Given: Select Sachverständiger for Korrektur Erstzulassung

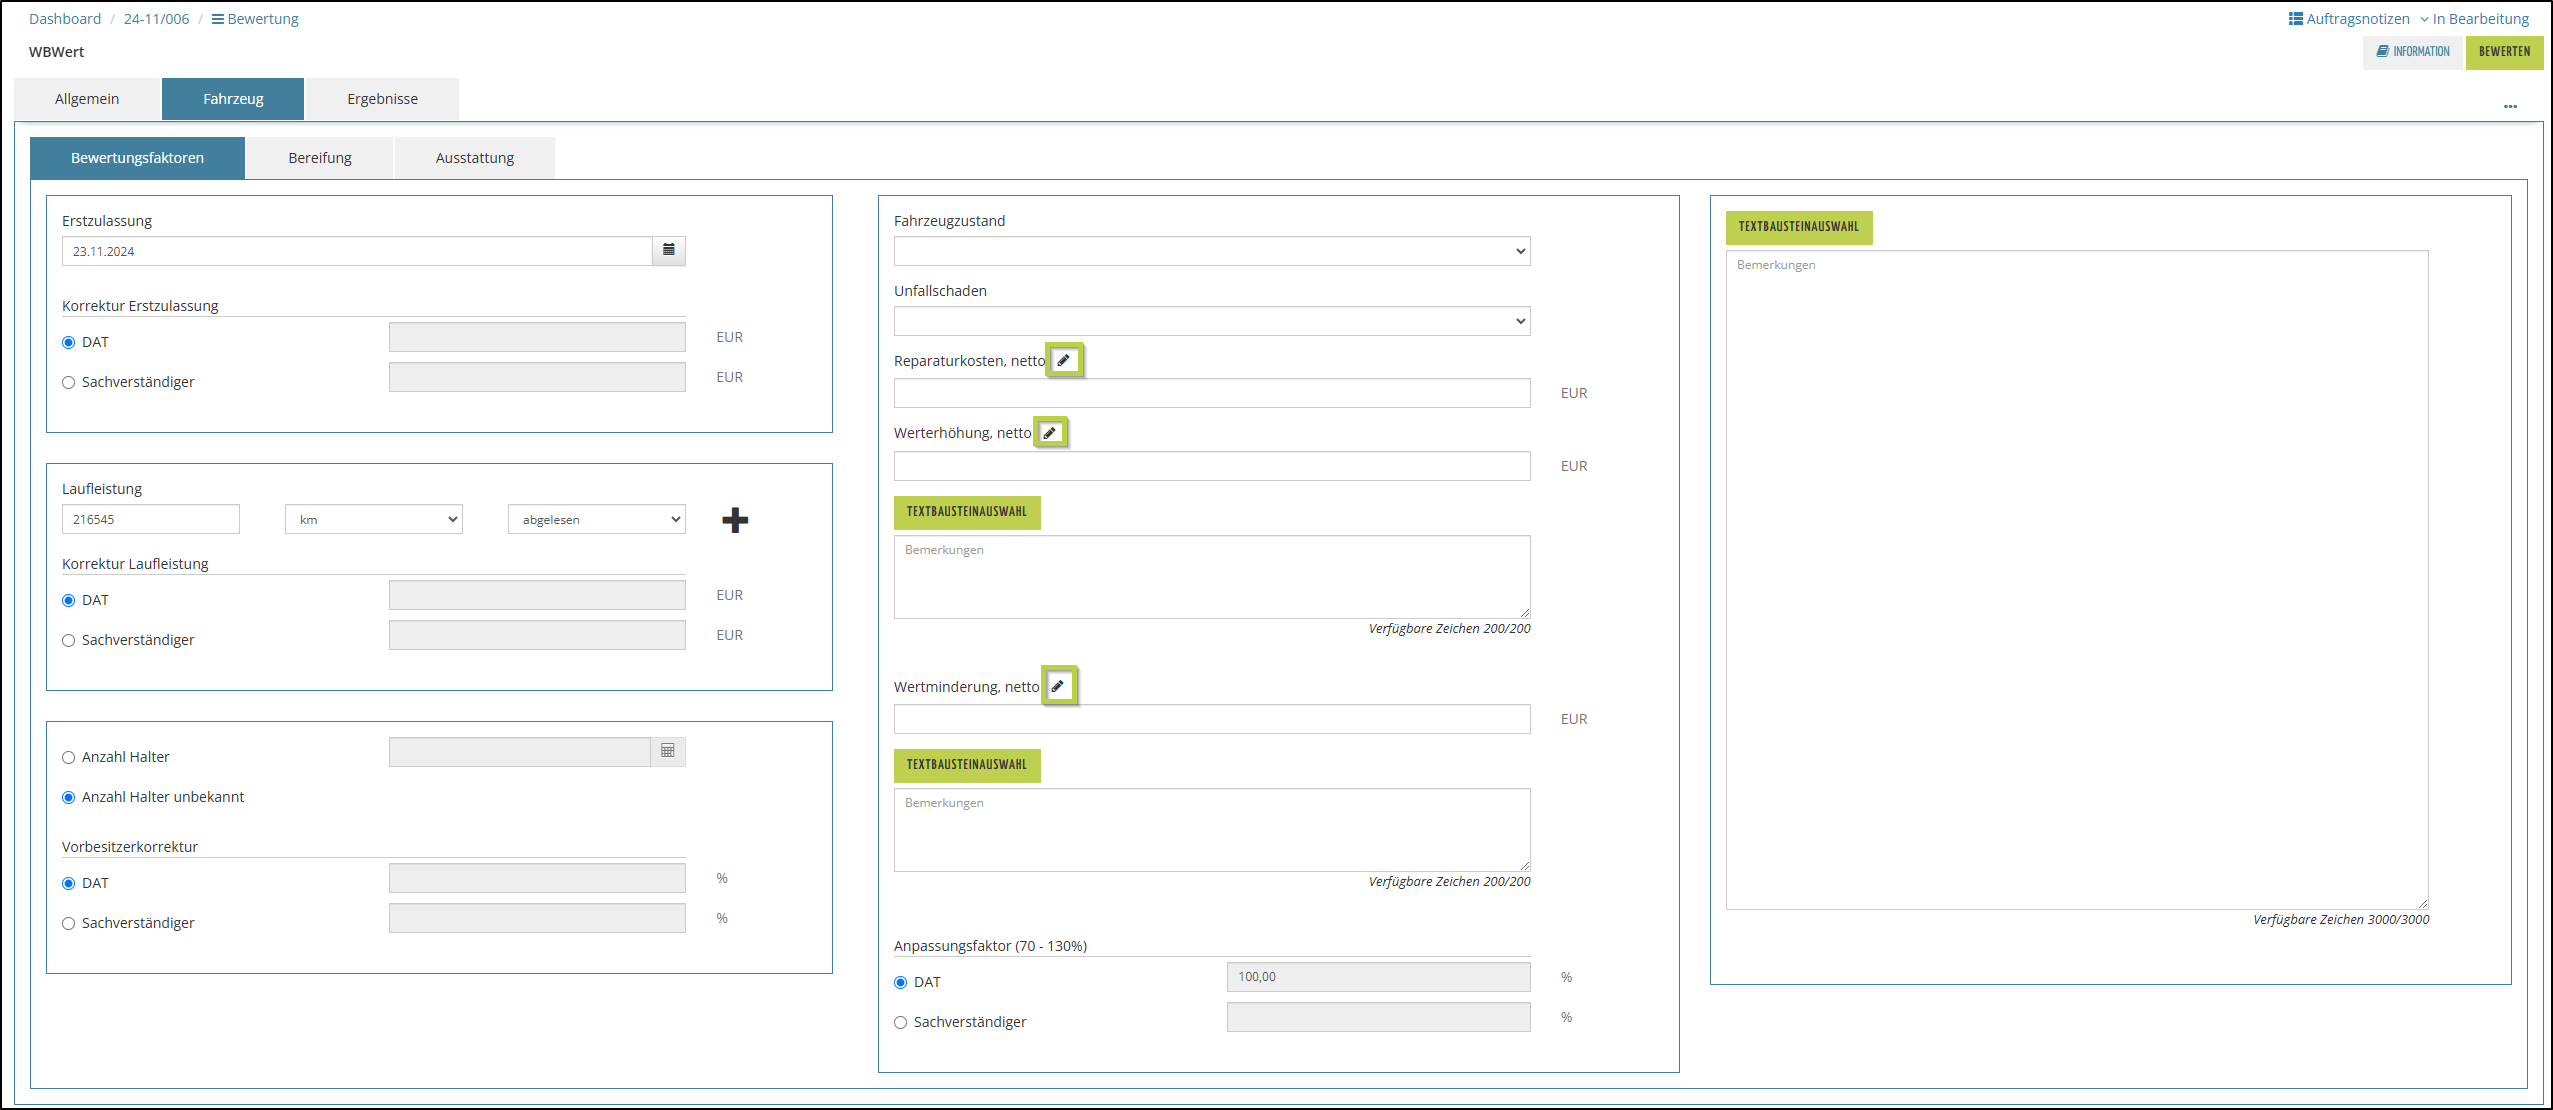Looking at the screenshot, I should 69,382.
